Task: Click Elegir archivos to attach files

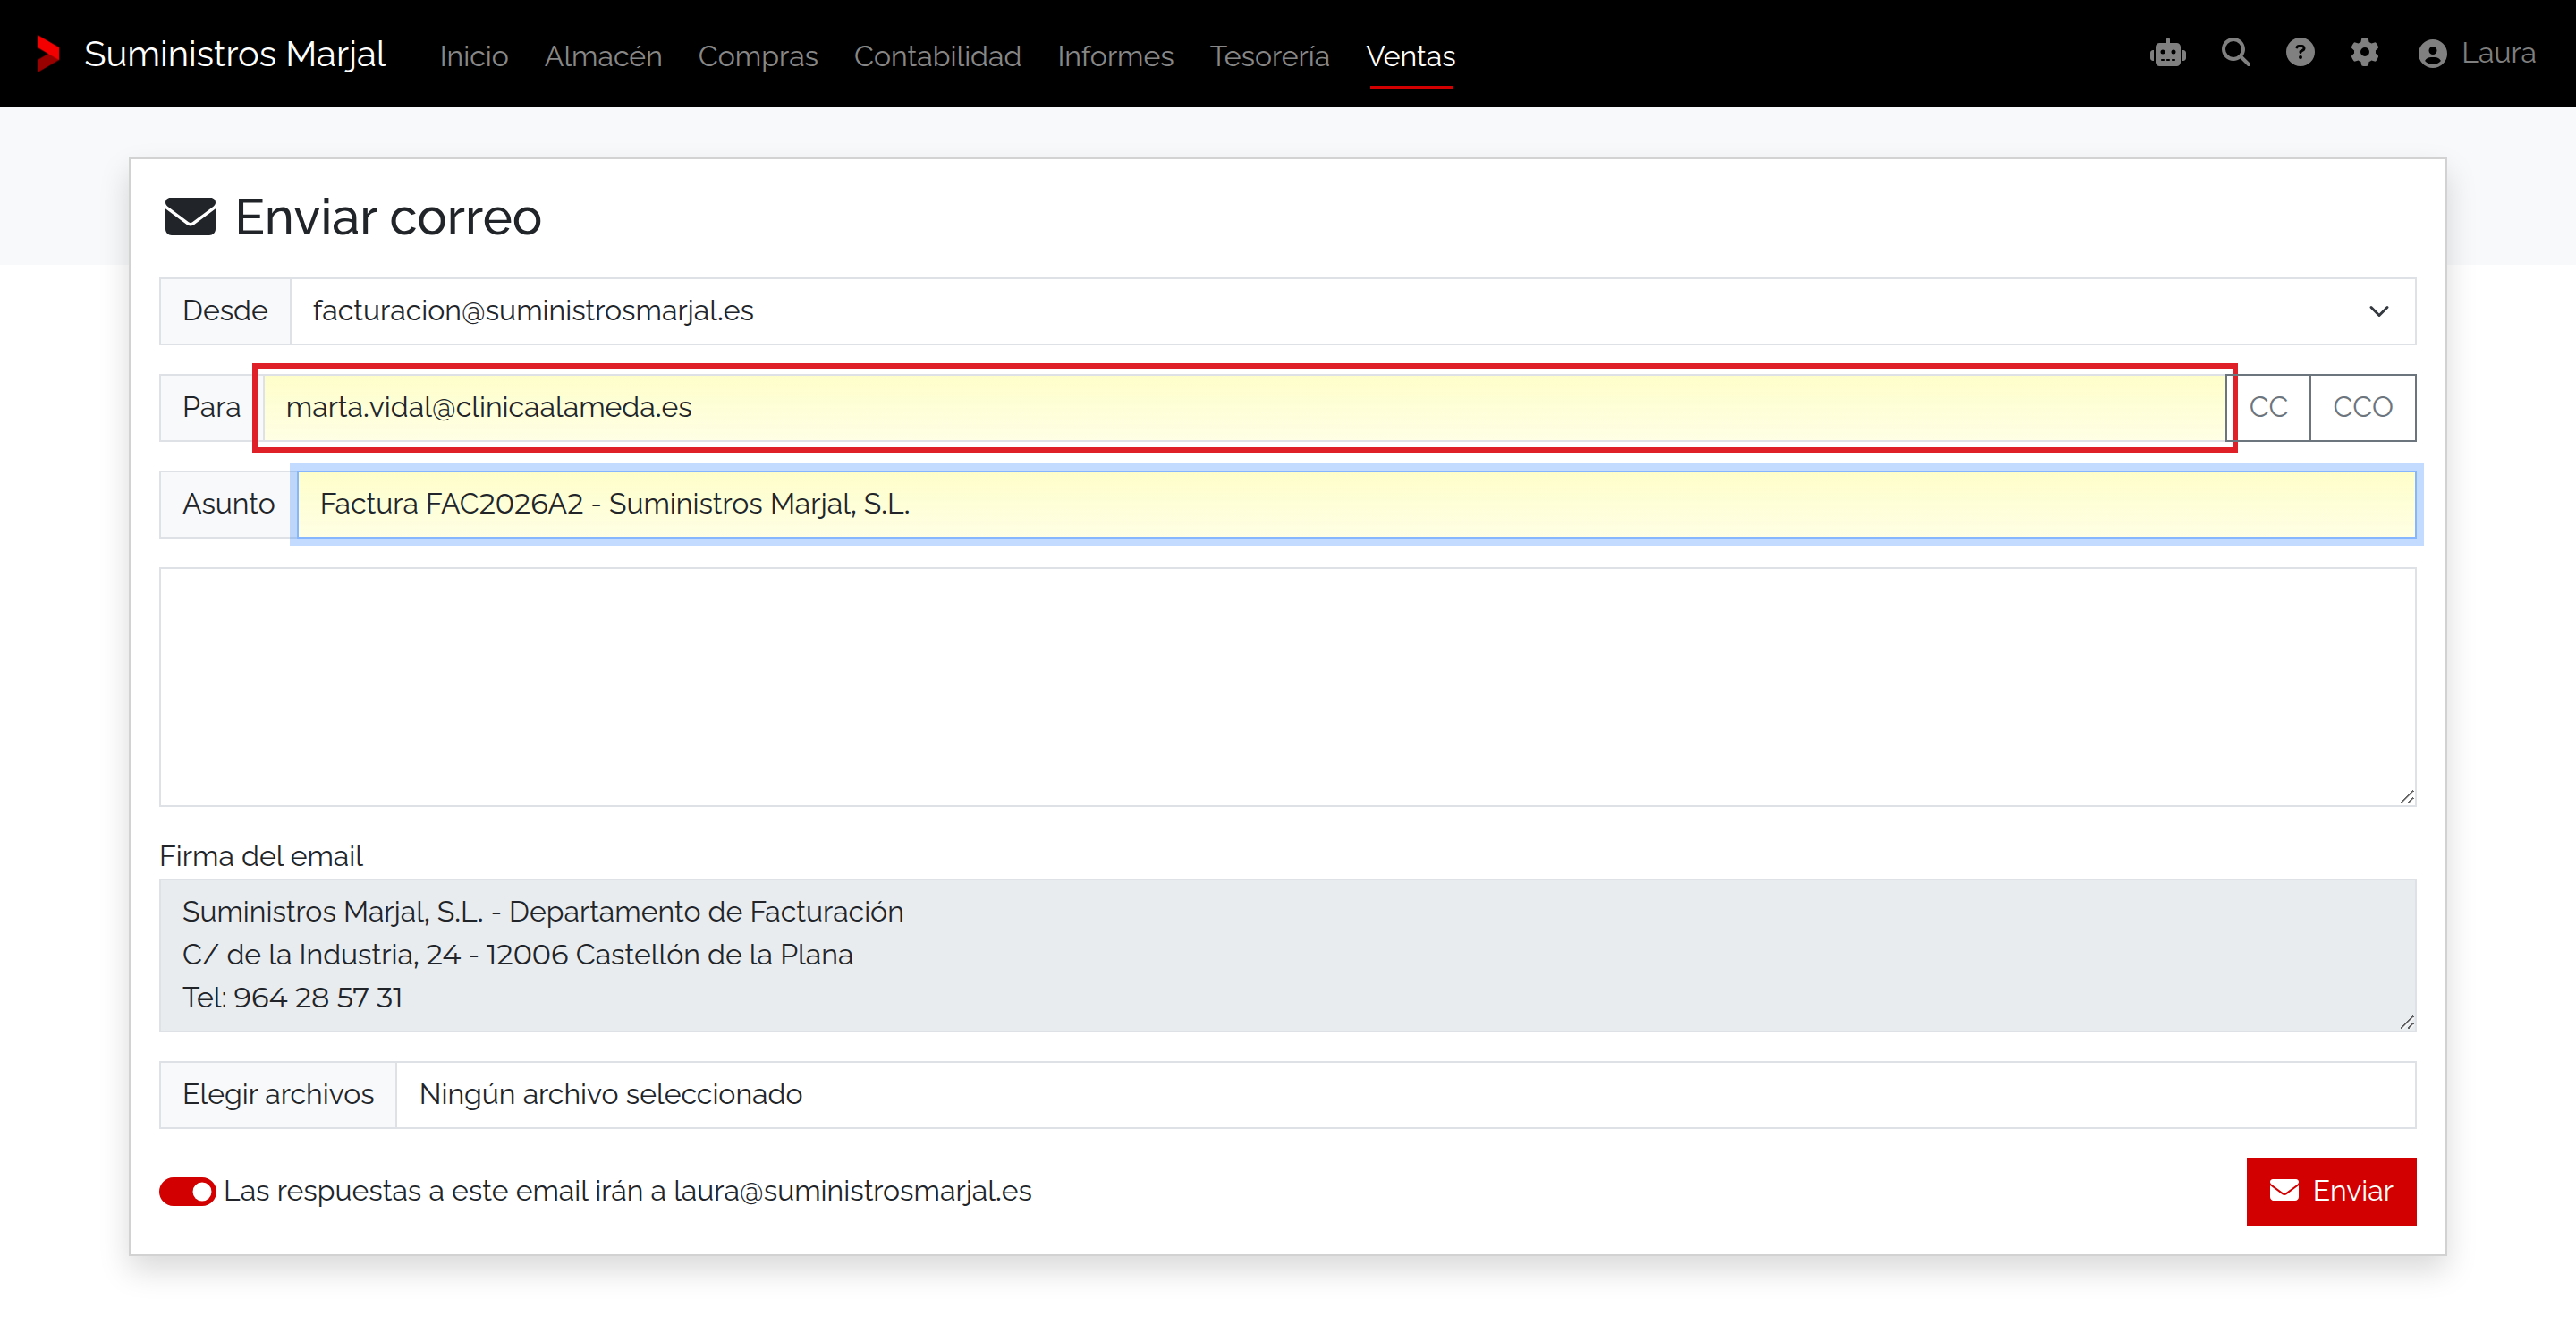Action: (278, 1095)
